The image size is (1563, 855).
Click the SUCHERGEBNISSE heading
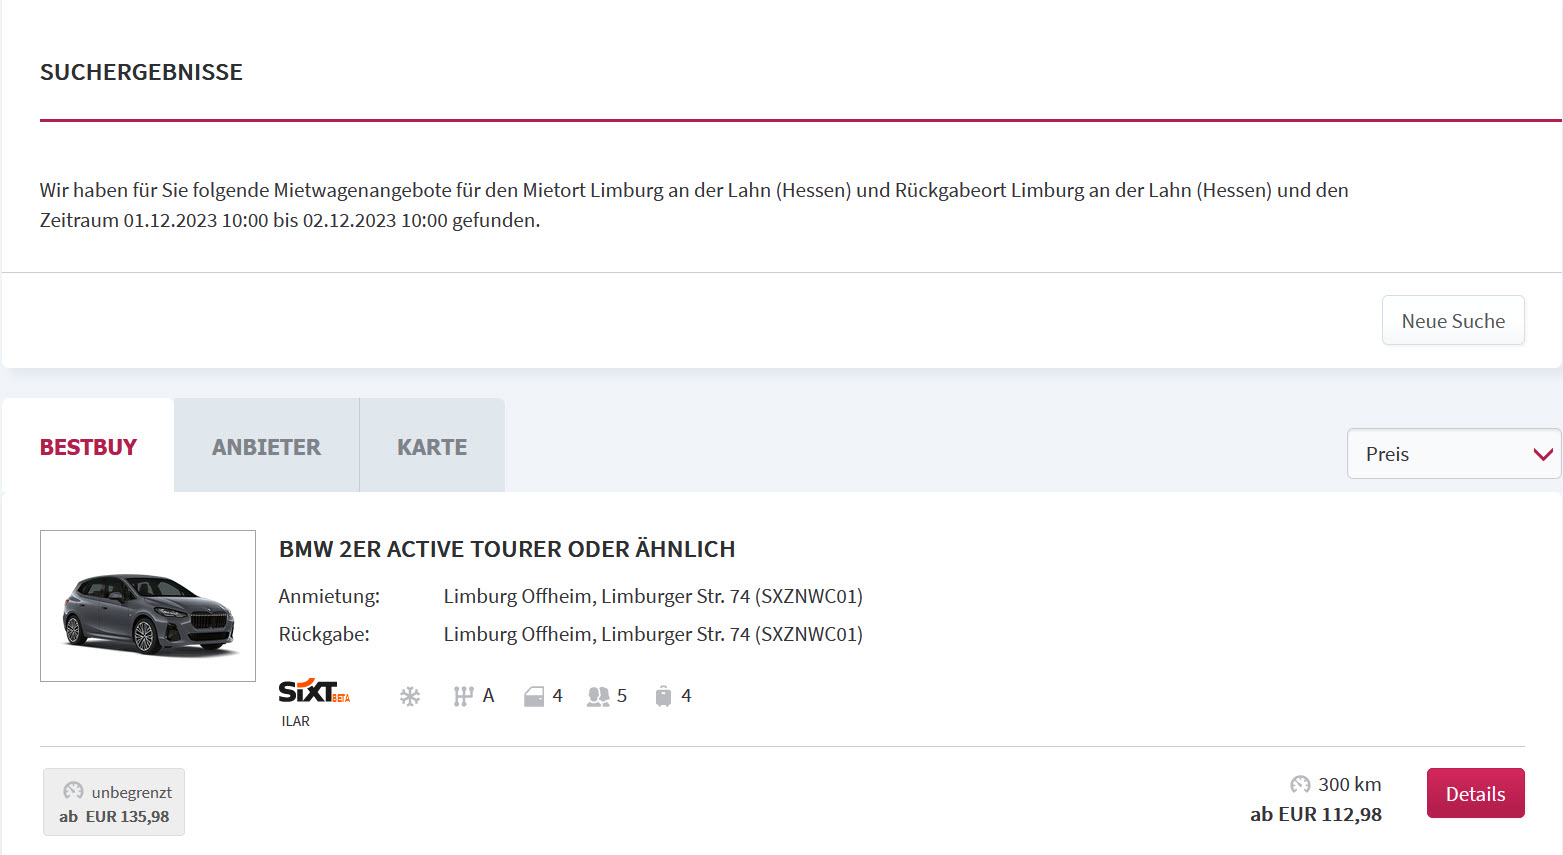[141, 72]
